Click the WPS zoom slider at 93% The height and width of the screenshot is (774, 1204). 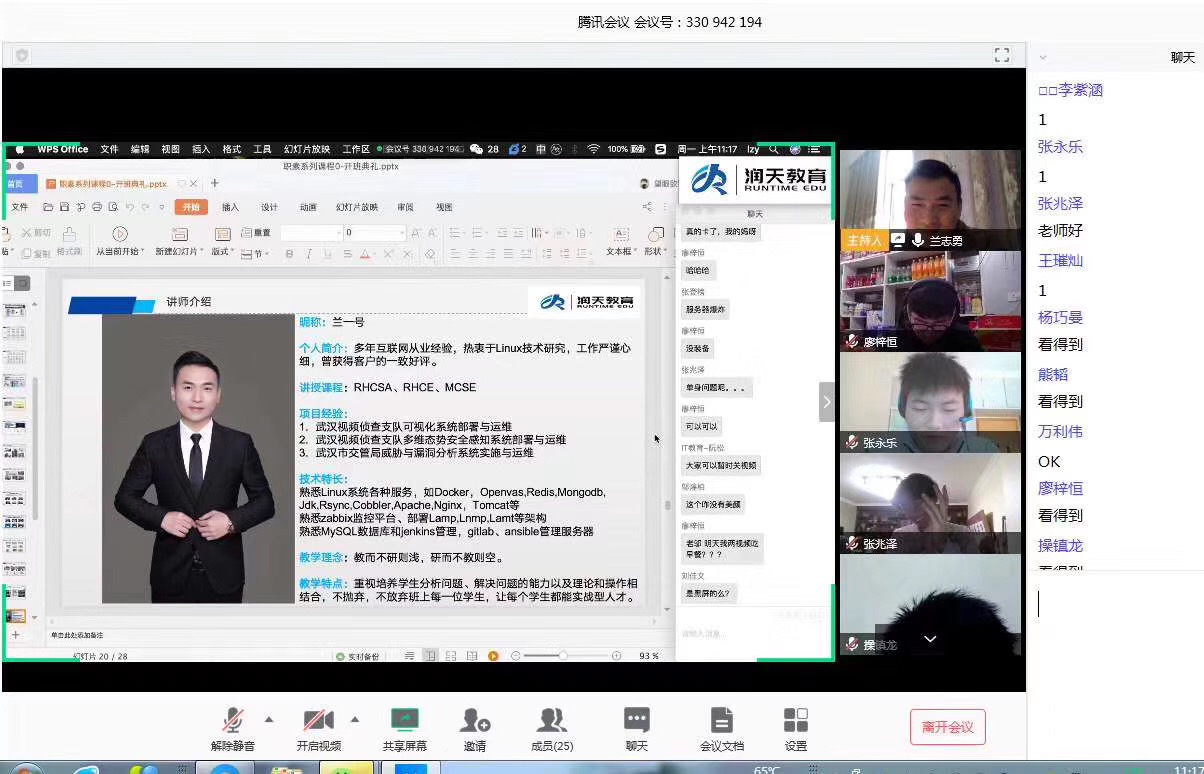[563, 656]
